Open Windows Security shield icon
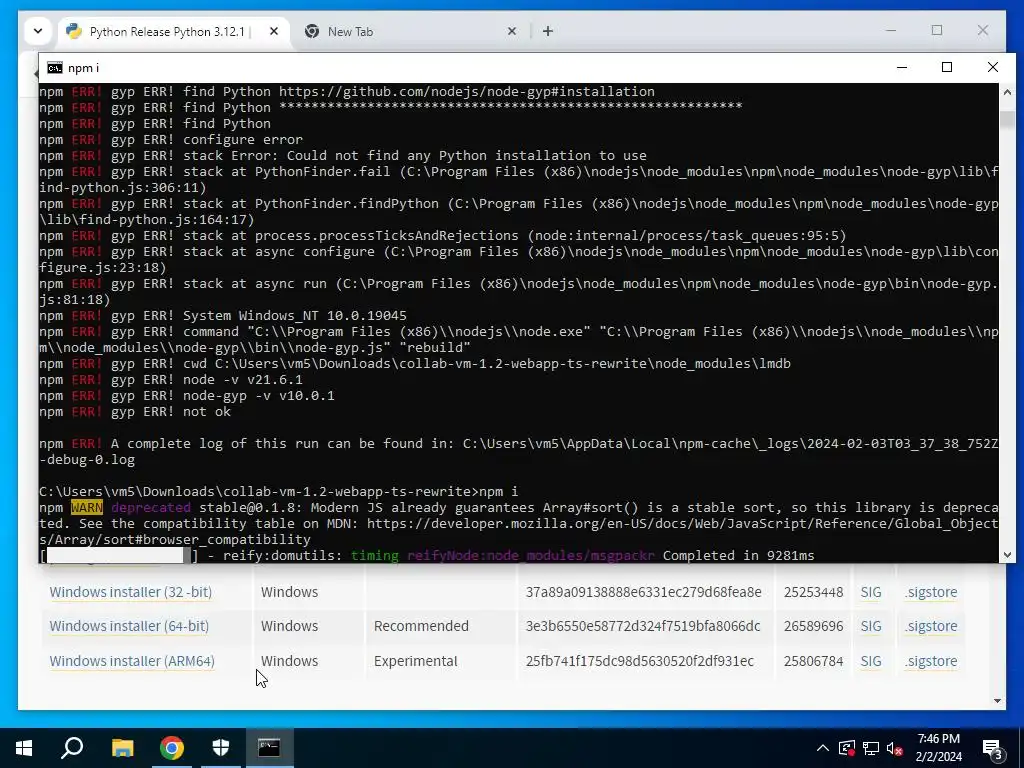This screenshot has width=1024, height=768. pyautogui.click(x=221, y=748)
